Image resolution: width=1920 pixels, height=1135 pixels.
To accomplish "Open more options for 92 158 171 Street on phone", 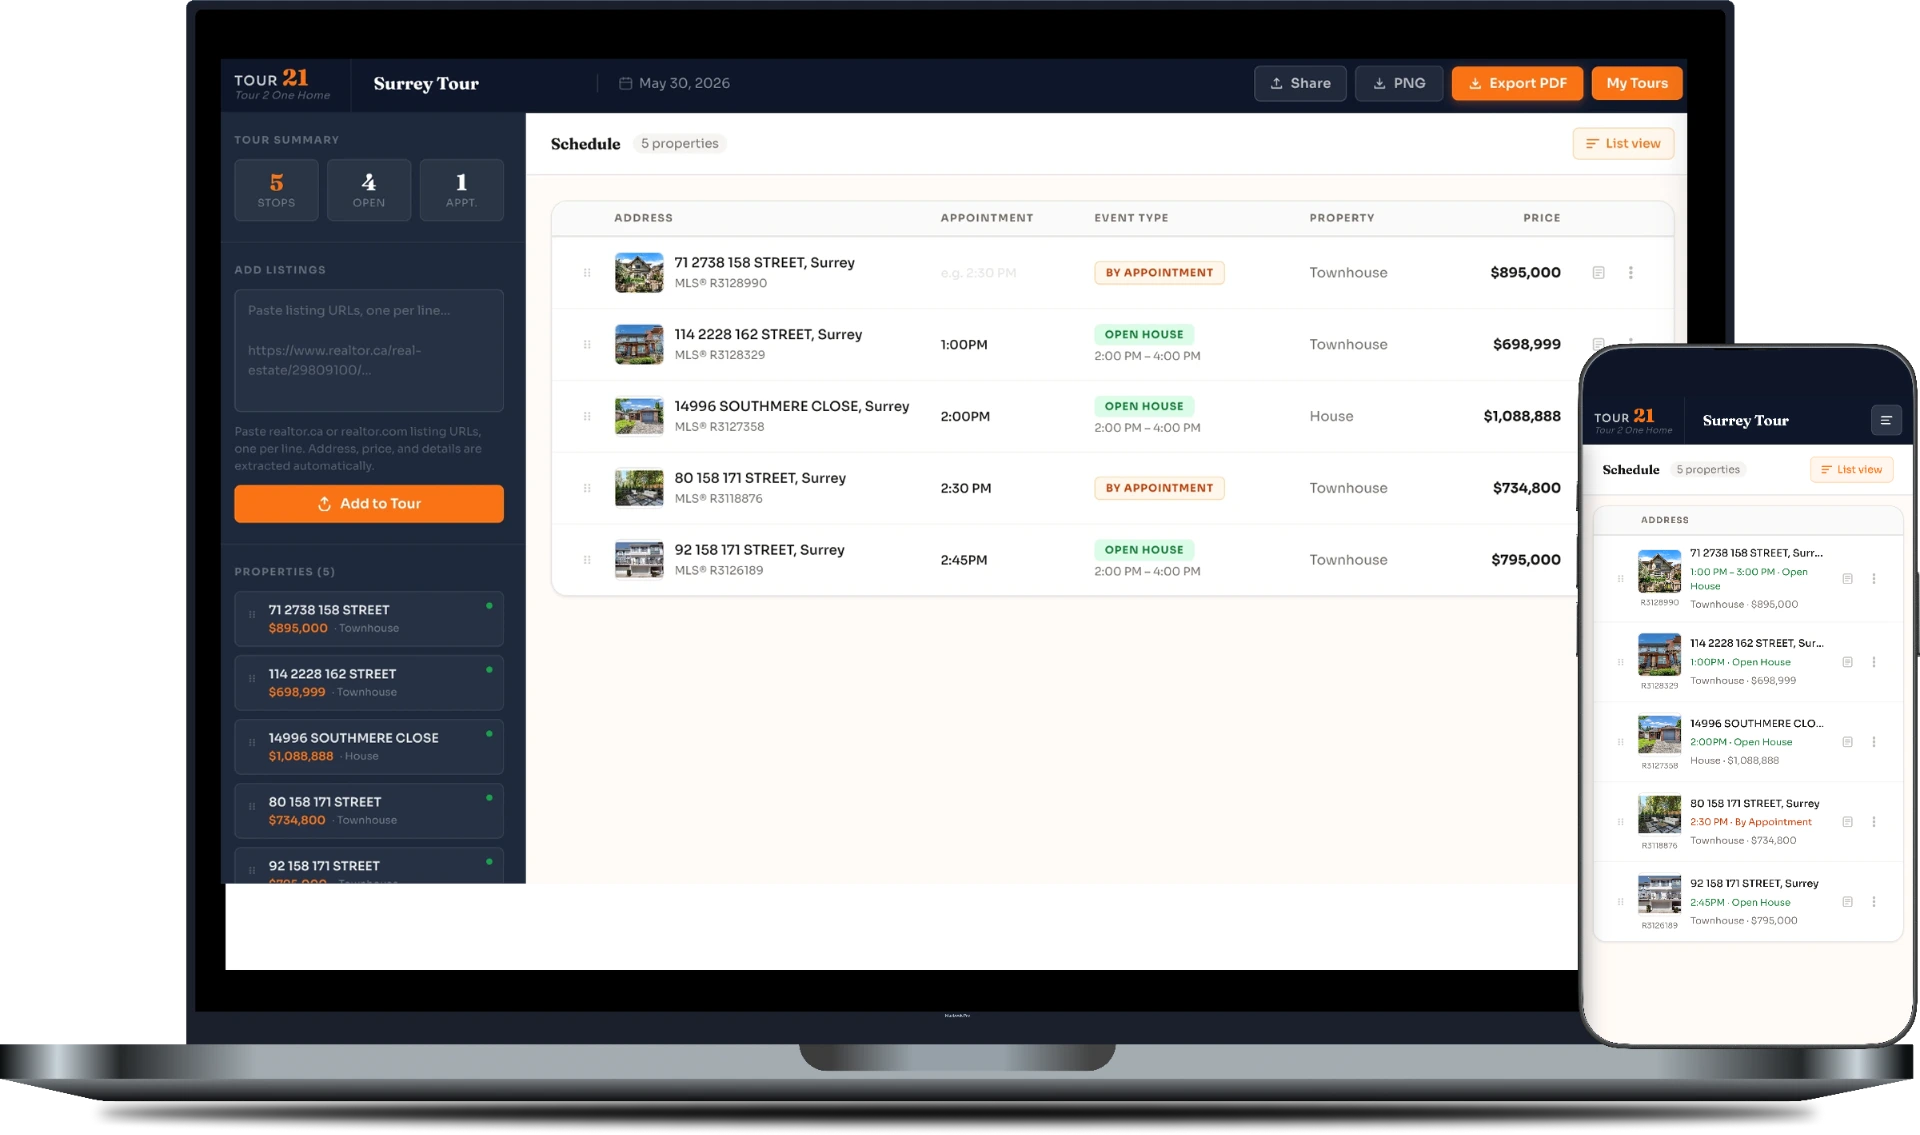I will tap(1874, 902).
